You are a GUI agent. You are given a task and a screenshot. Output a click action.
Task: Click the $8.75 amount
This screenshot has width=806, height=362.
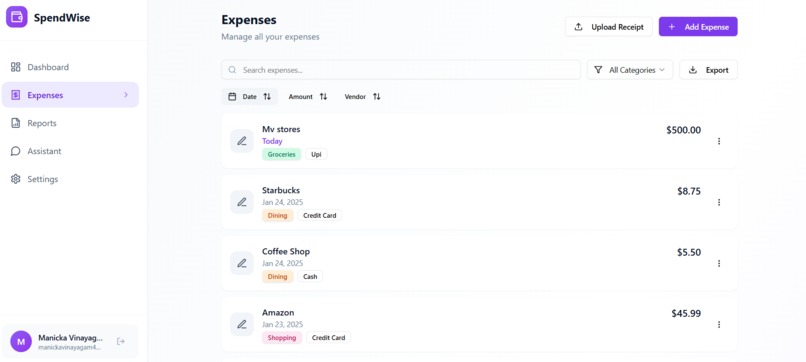click(689, 191)
